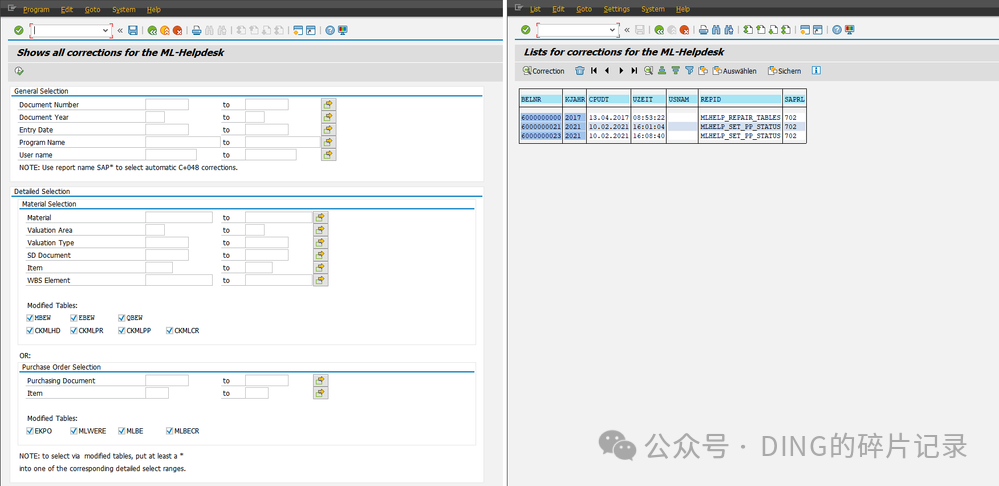Toggle the CKMLCR checkbox

[169, 331]
